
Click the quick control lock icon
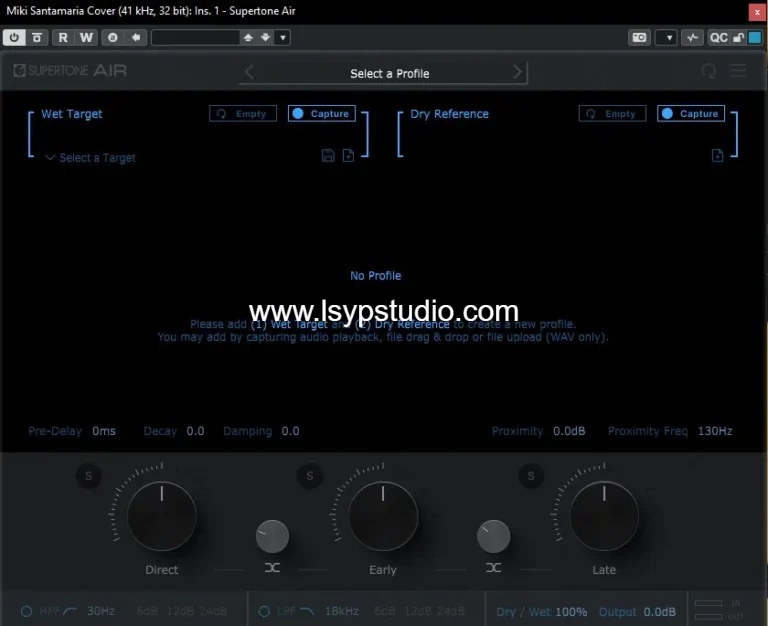(x=738, y=37)
